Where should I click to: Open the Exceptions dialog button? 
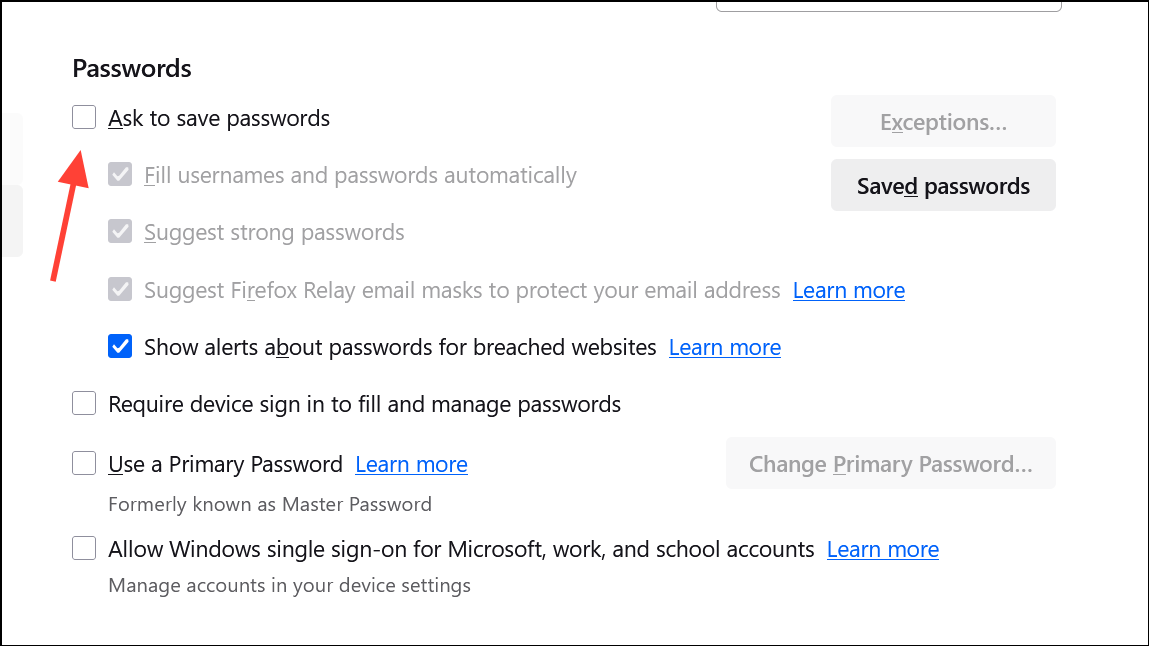(943, 122)
